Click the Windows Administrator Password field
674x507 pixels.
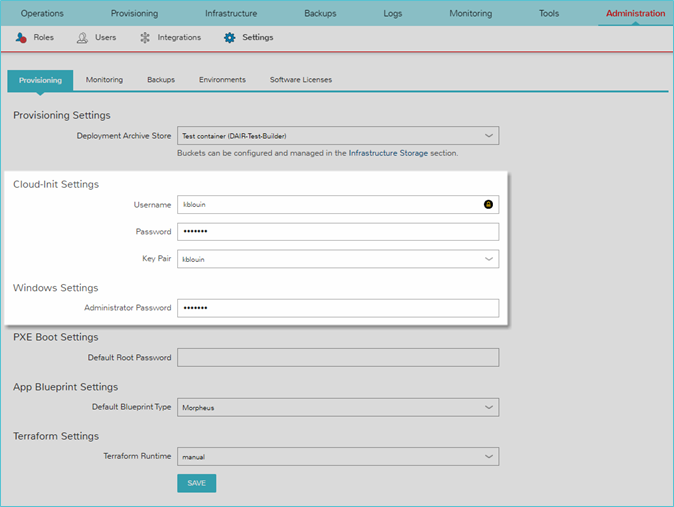pos(337,308)
